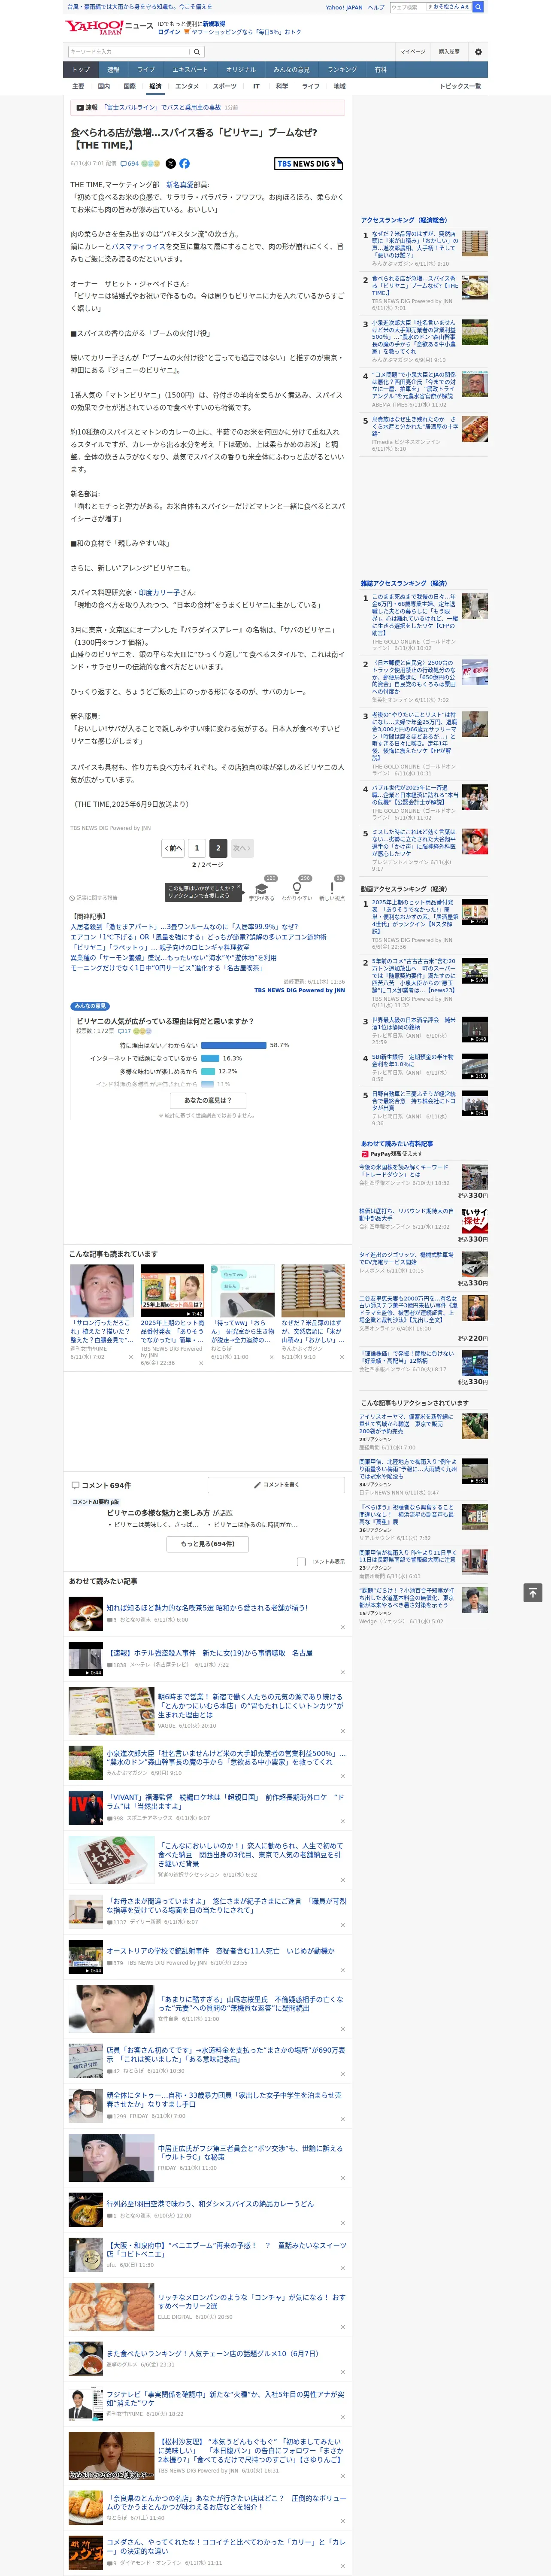Click the emoji reaction icons beside the comment count

tap(150, 163)
